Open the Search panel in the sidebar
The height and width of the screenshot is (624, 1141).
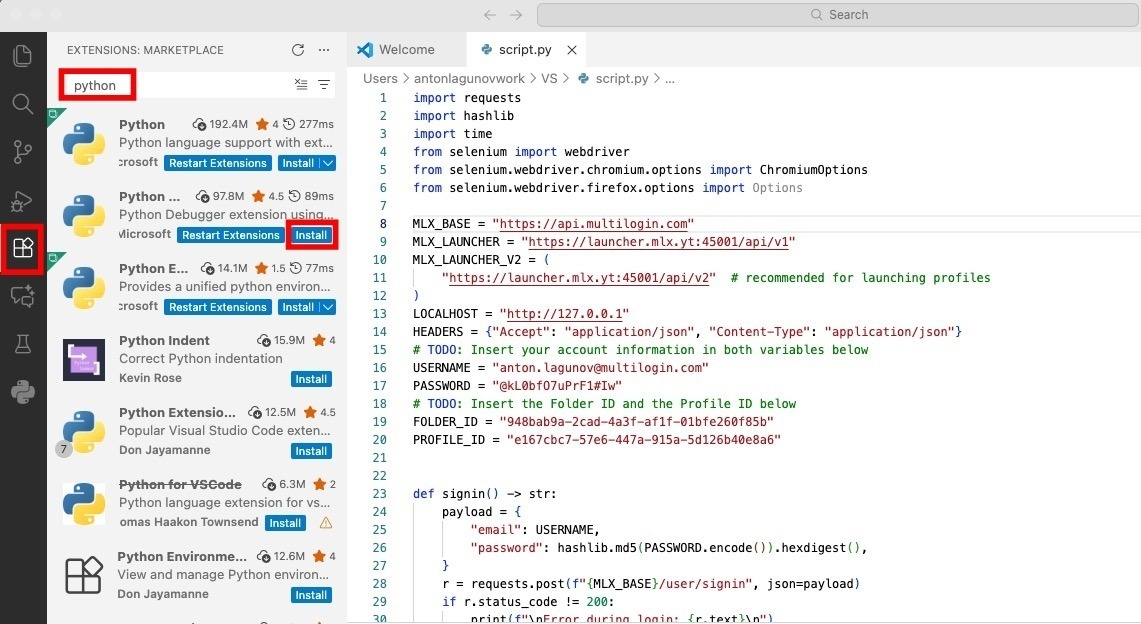pos(22,103)
